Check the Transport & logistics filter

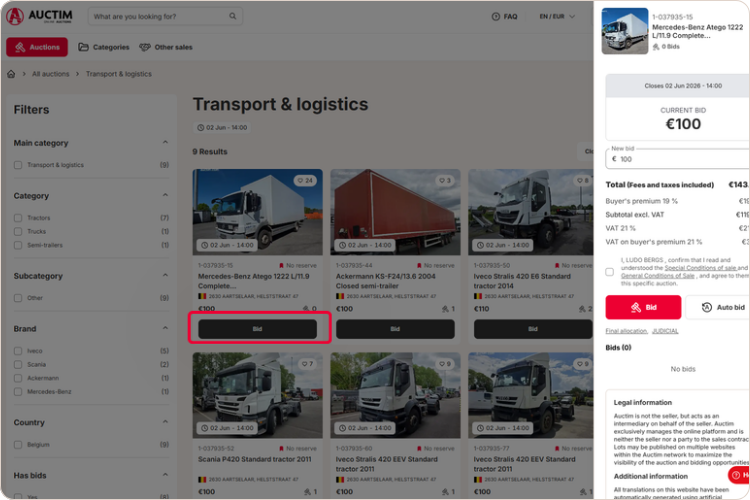pos(18,165)
